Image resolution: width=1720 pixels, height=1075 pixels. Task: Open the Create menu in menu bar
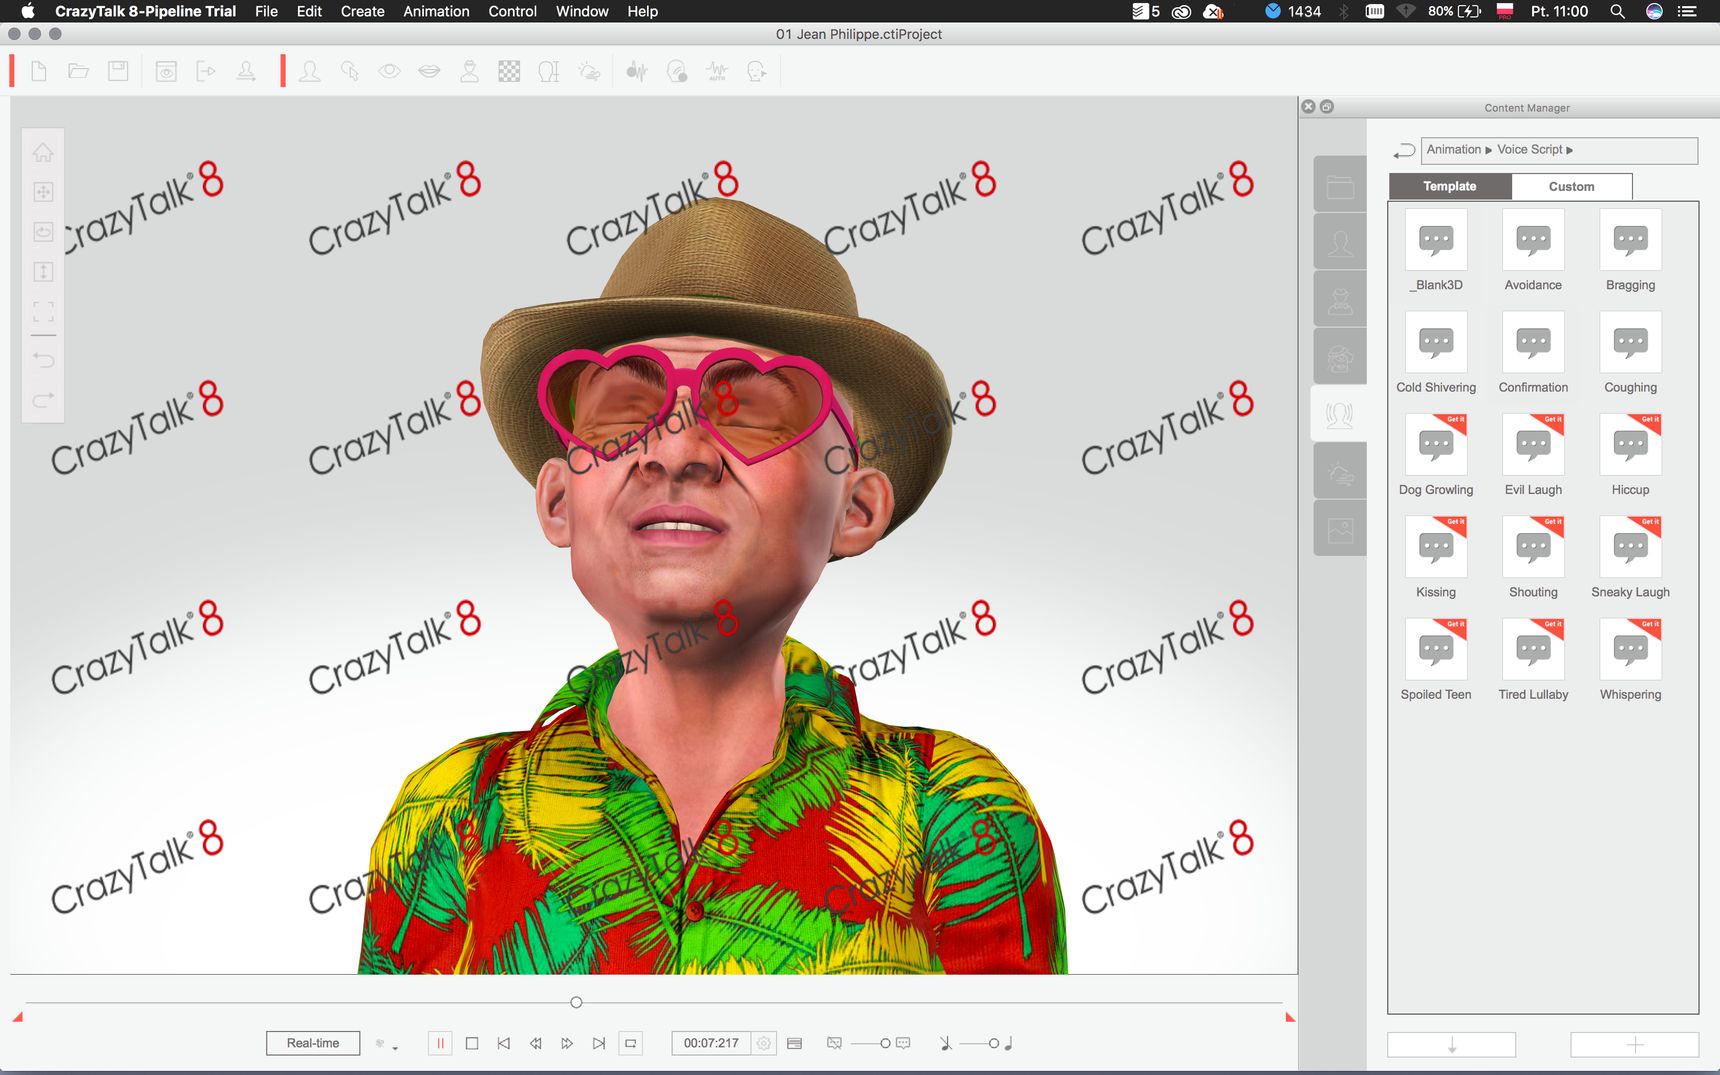[362, 11]
